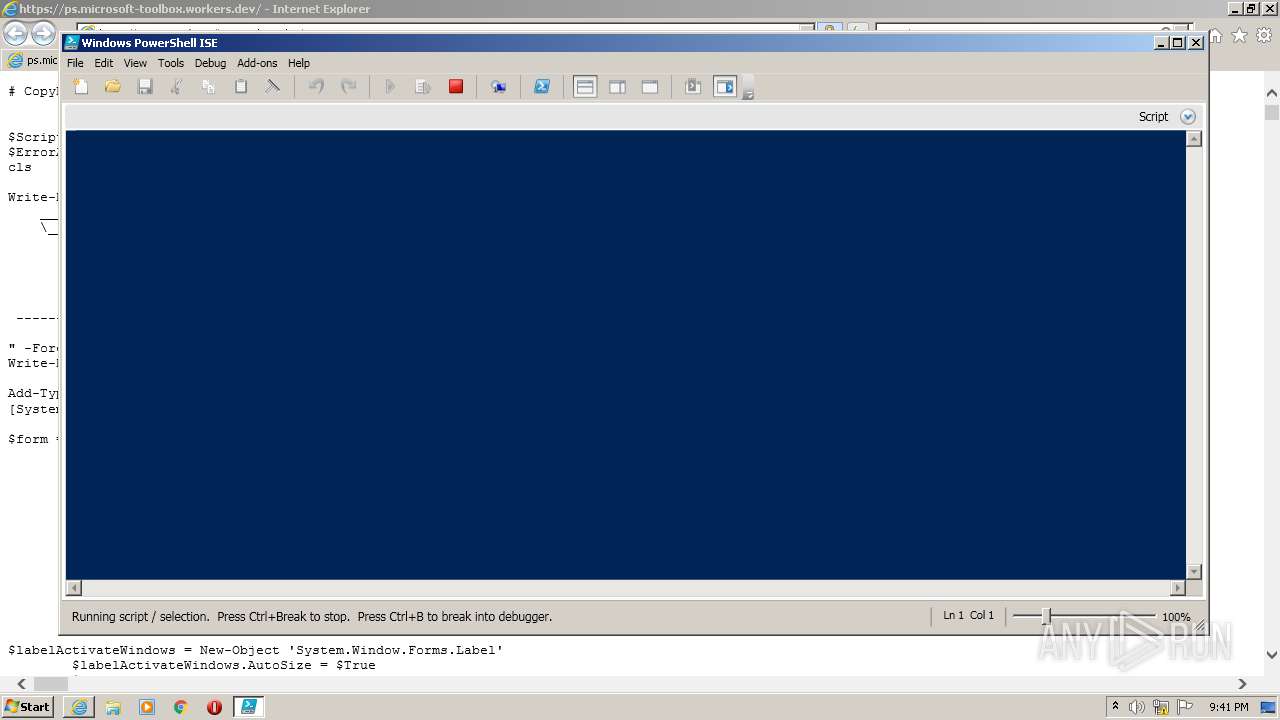This screenshot has height=720, width=1280.
Task: Click the $labelActivateWindows code line in browser
Action: click(x=255, y=650)
